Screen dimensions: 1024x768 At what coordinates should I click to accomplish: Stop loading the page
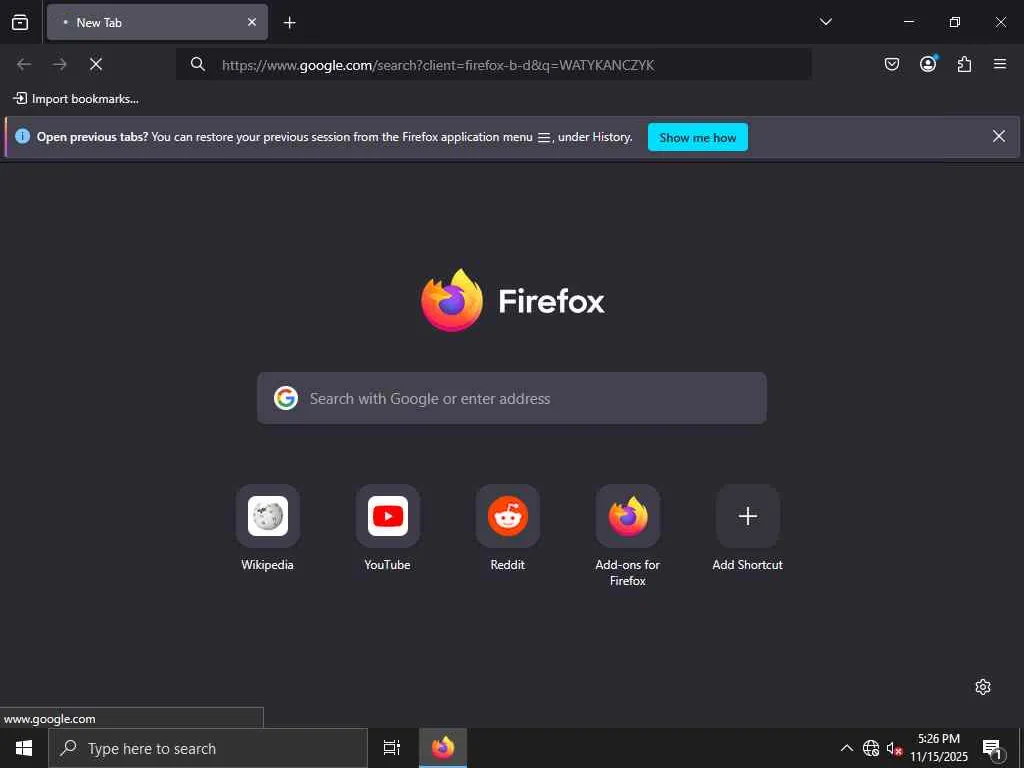(96, 64)
